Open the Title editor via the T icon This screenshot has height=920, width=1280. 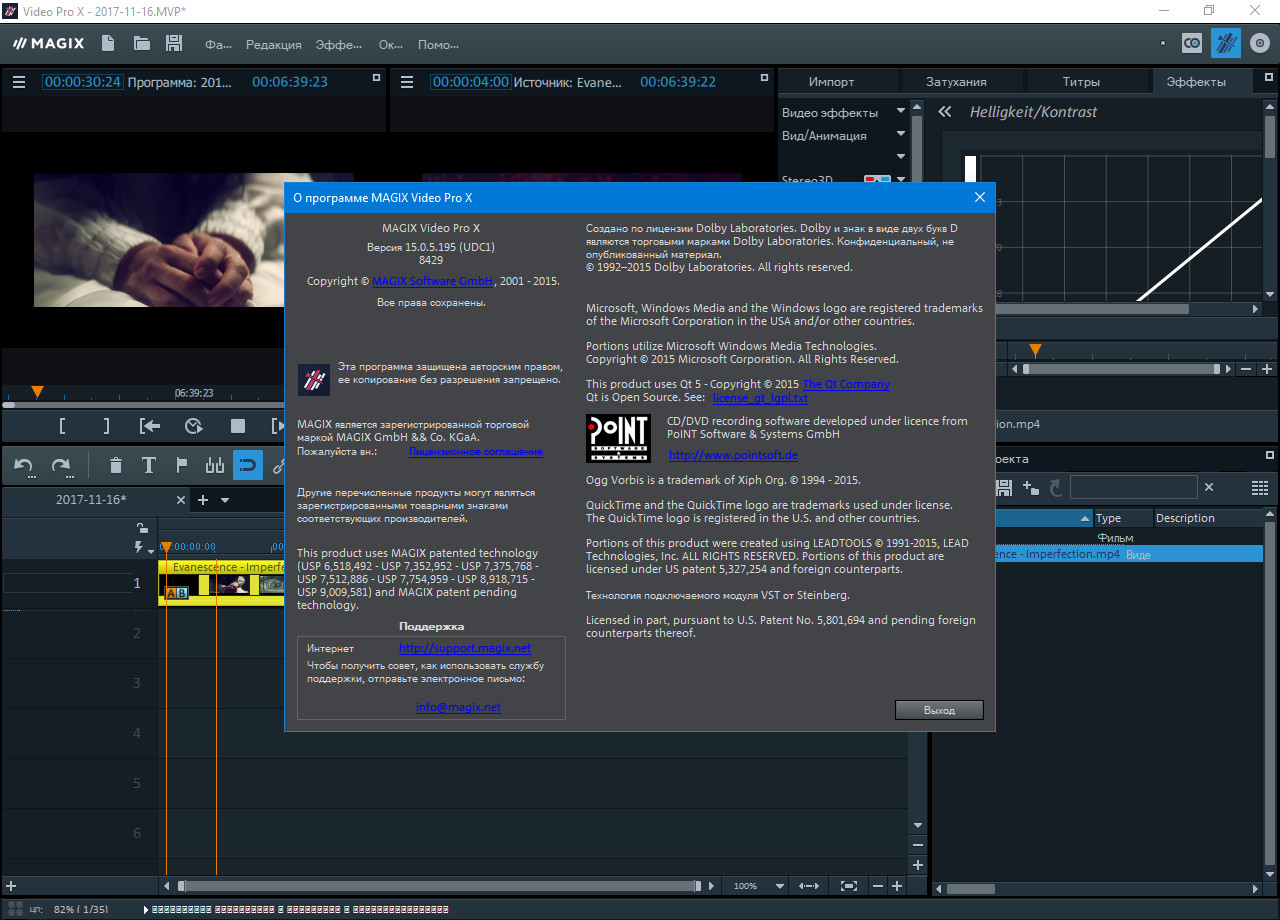pos(148,465)
